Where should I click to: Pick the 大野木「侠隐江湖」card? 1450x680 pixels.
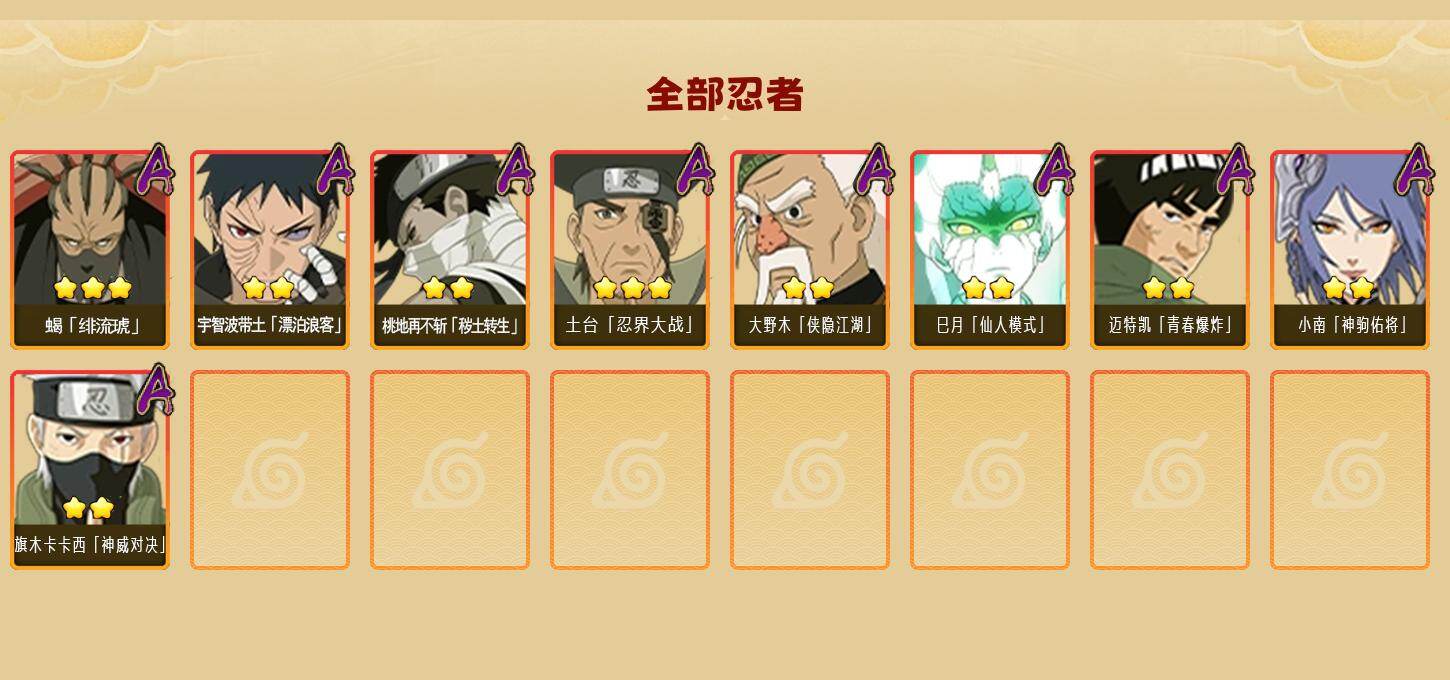click(810, 250)
